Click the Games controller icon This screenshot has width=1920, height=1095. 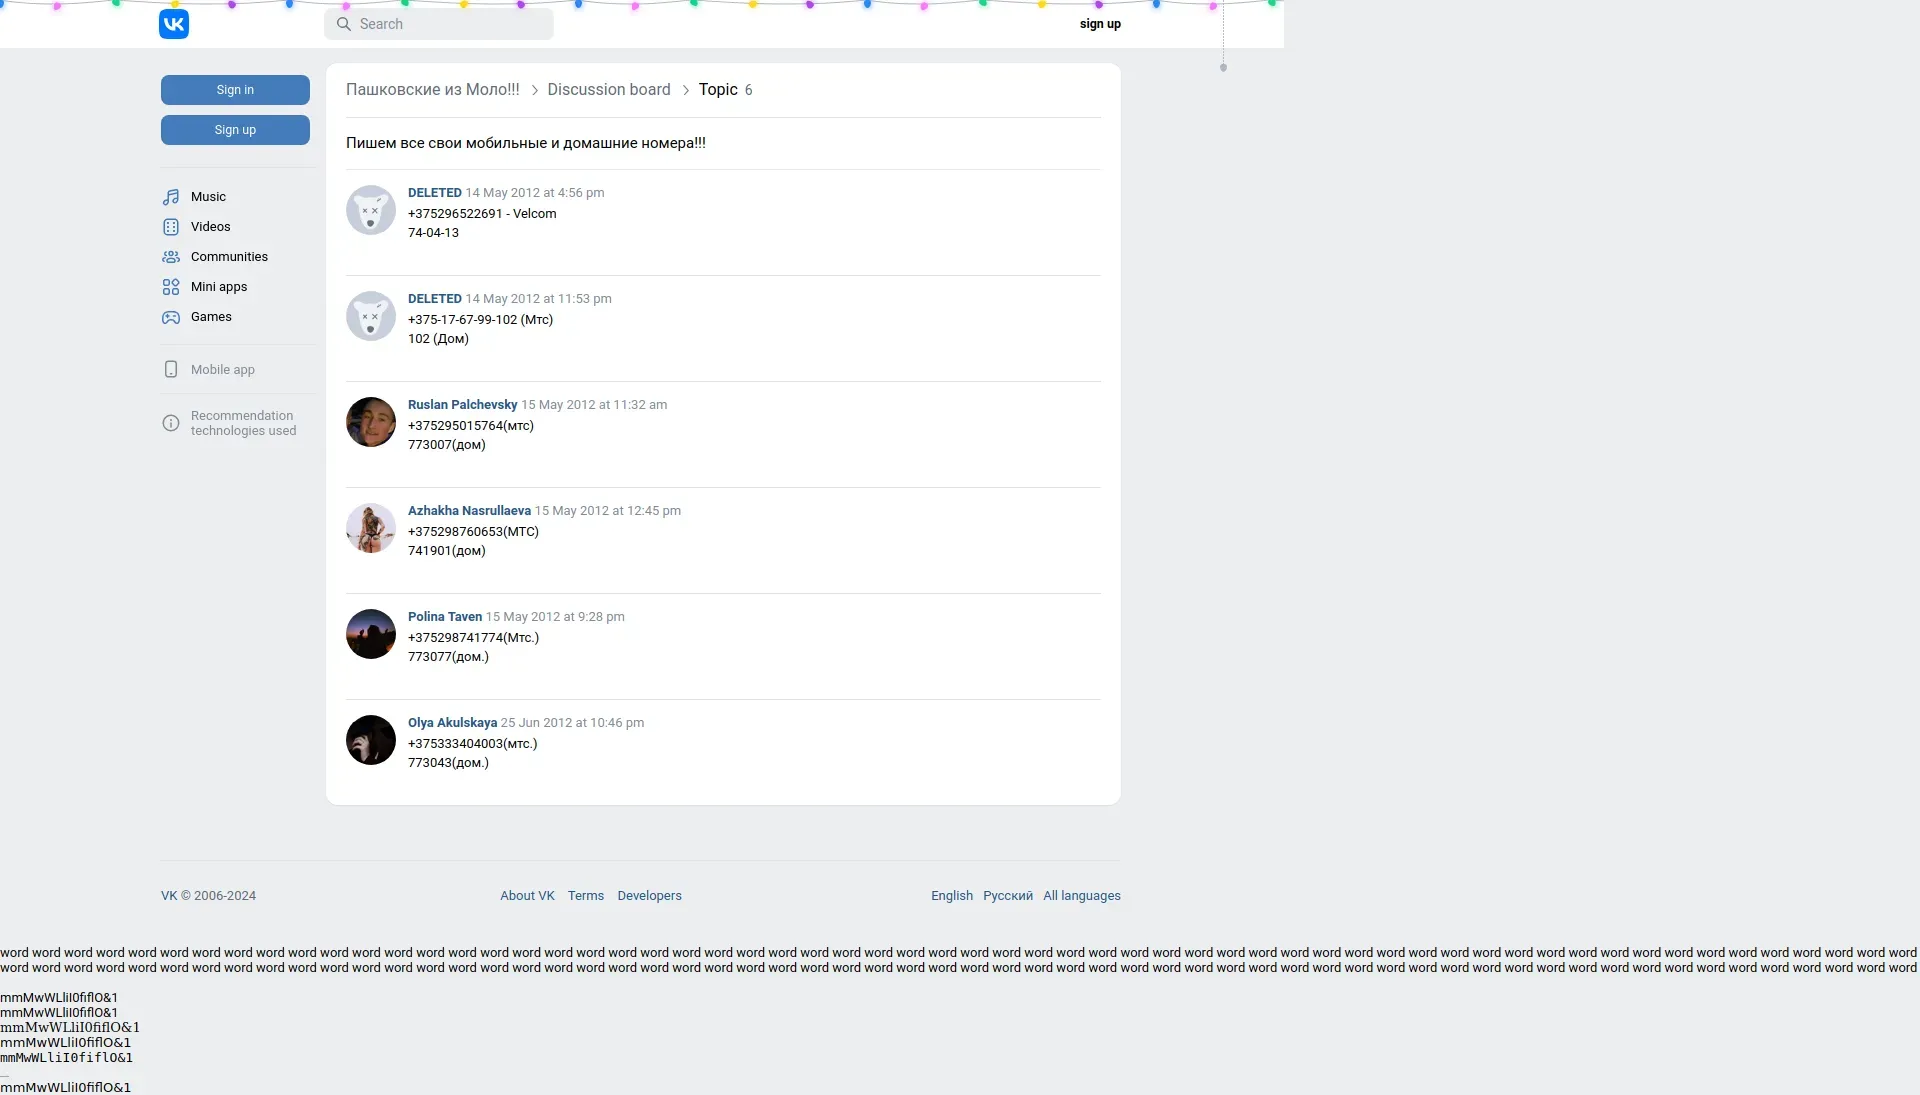(x=171, y=317)
